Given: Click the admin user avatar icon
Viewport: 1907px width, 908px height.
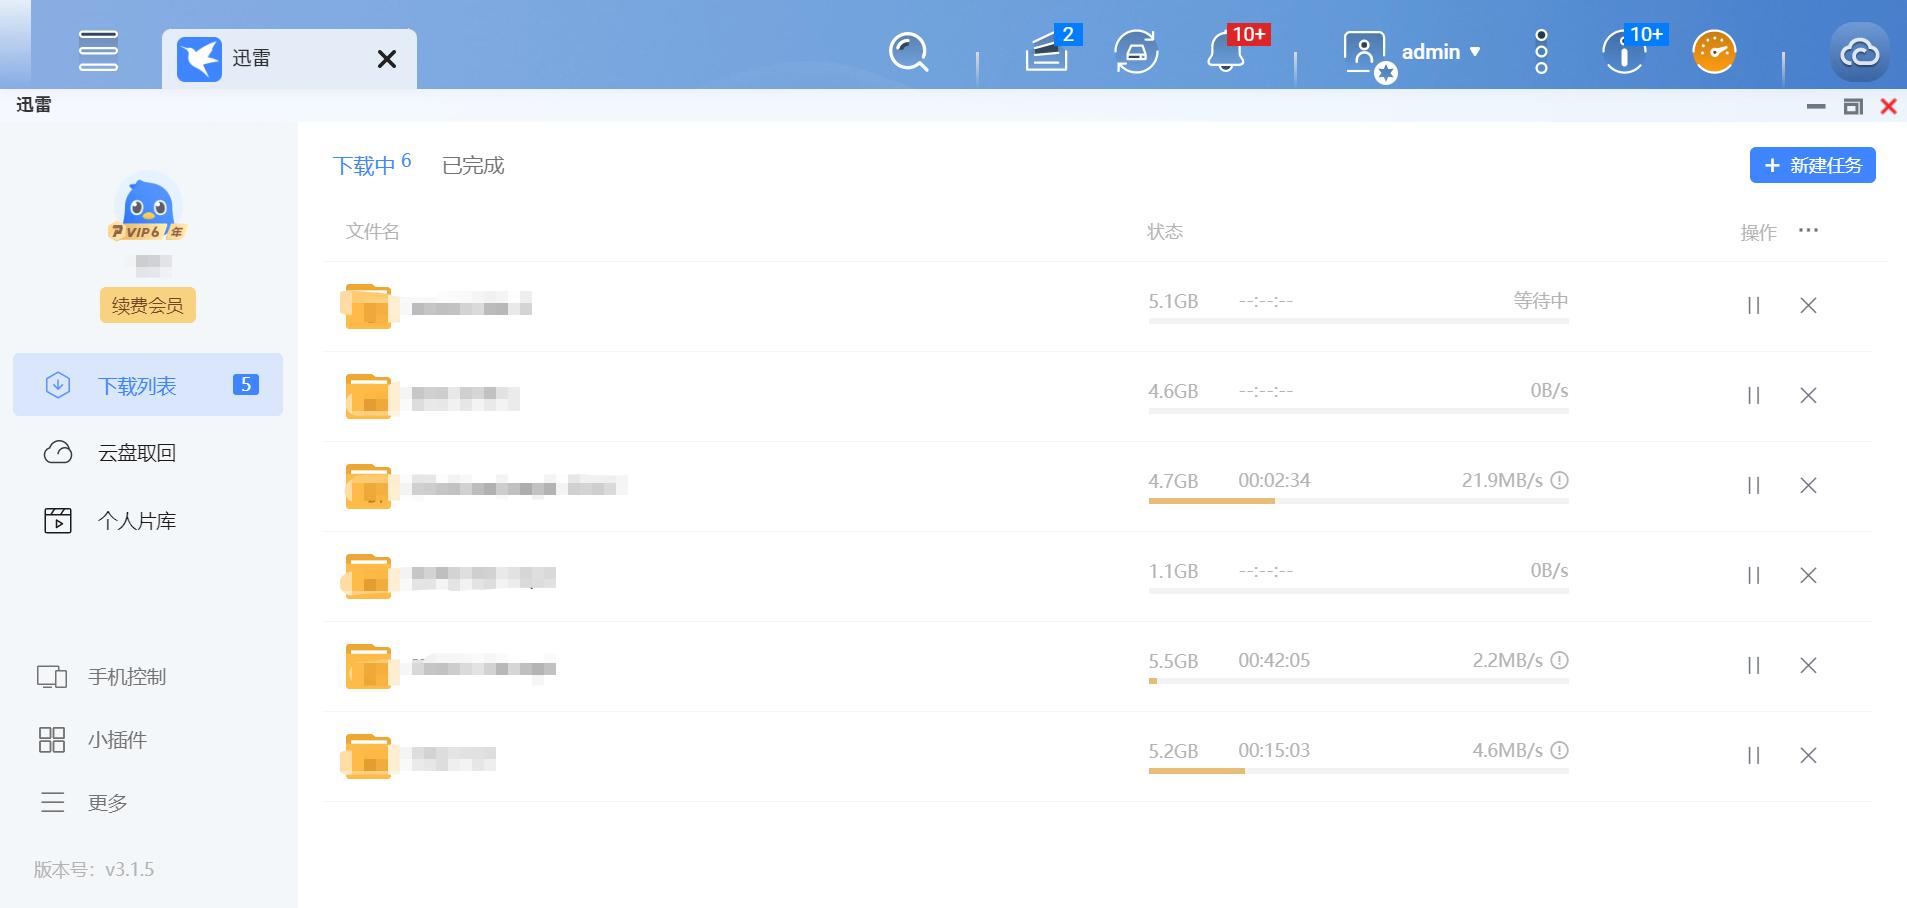Looking at the screenshot, I should [x=1366, y=53].
